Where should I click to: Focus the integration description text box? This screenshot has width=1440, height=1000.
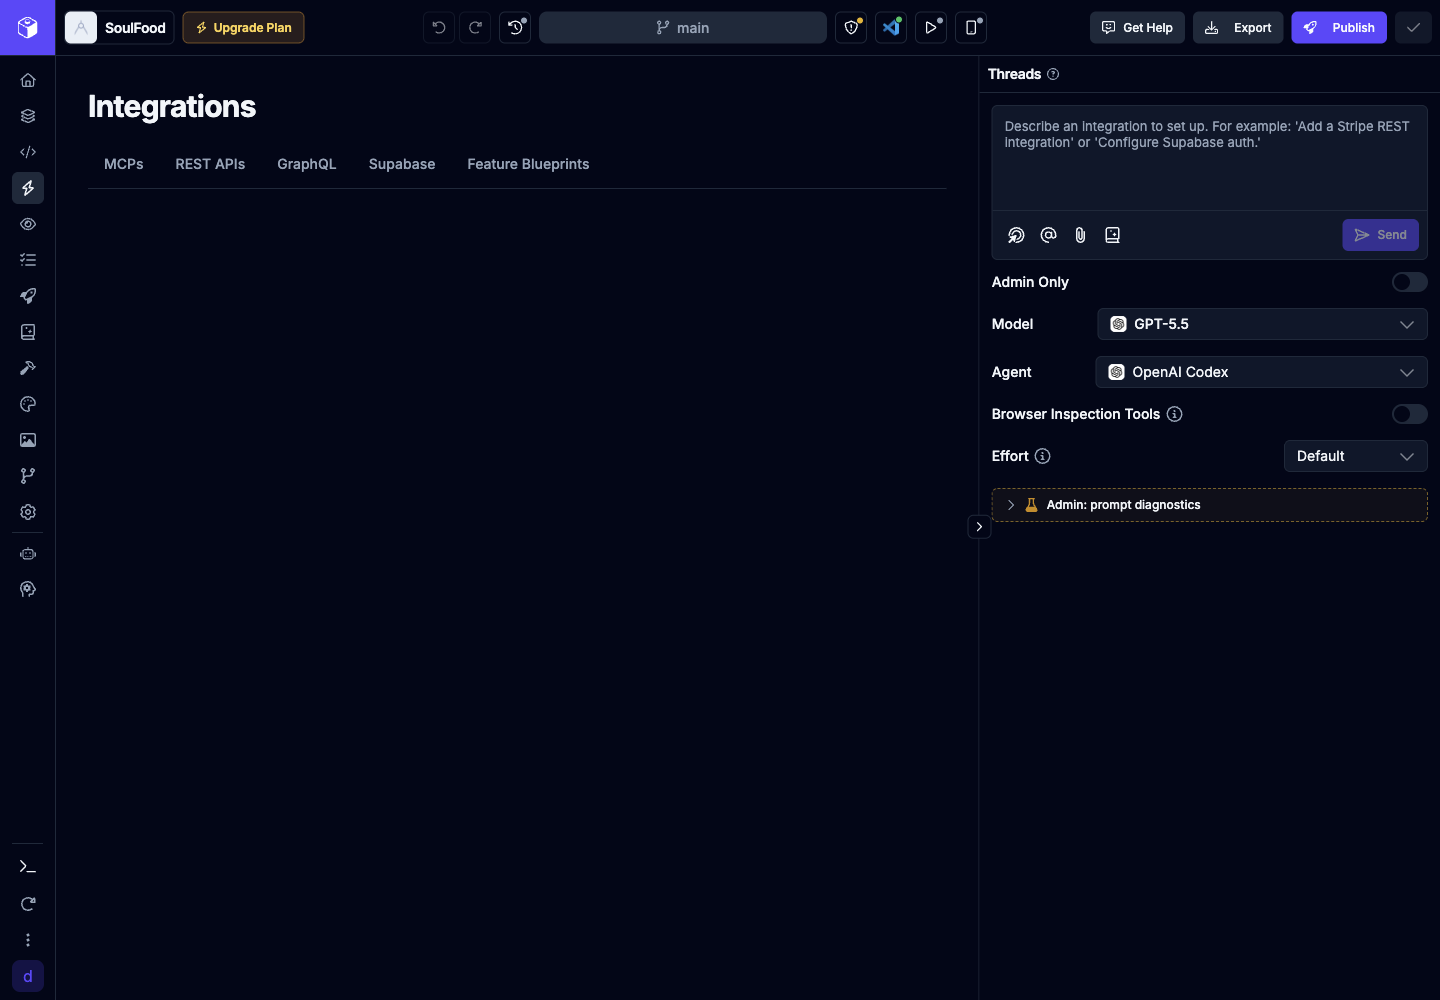(1209, 160)
